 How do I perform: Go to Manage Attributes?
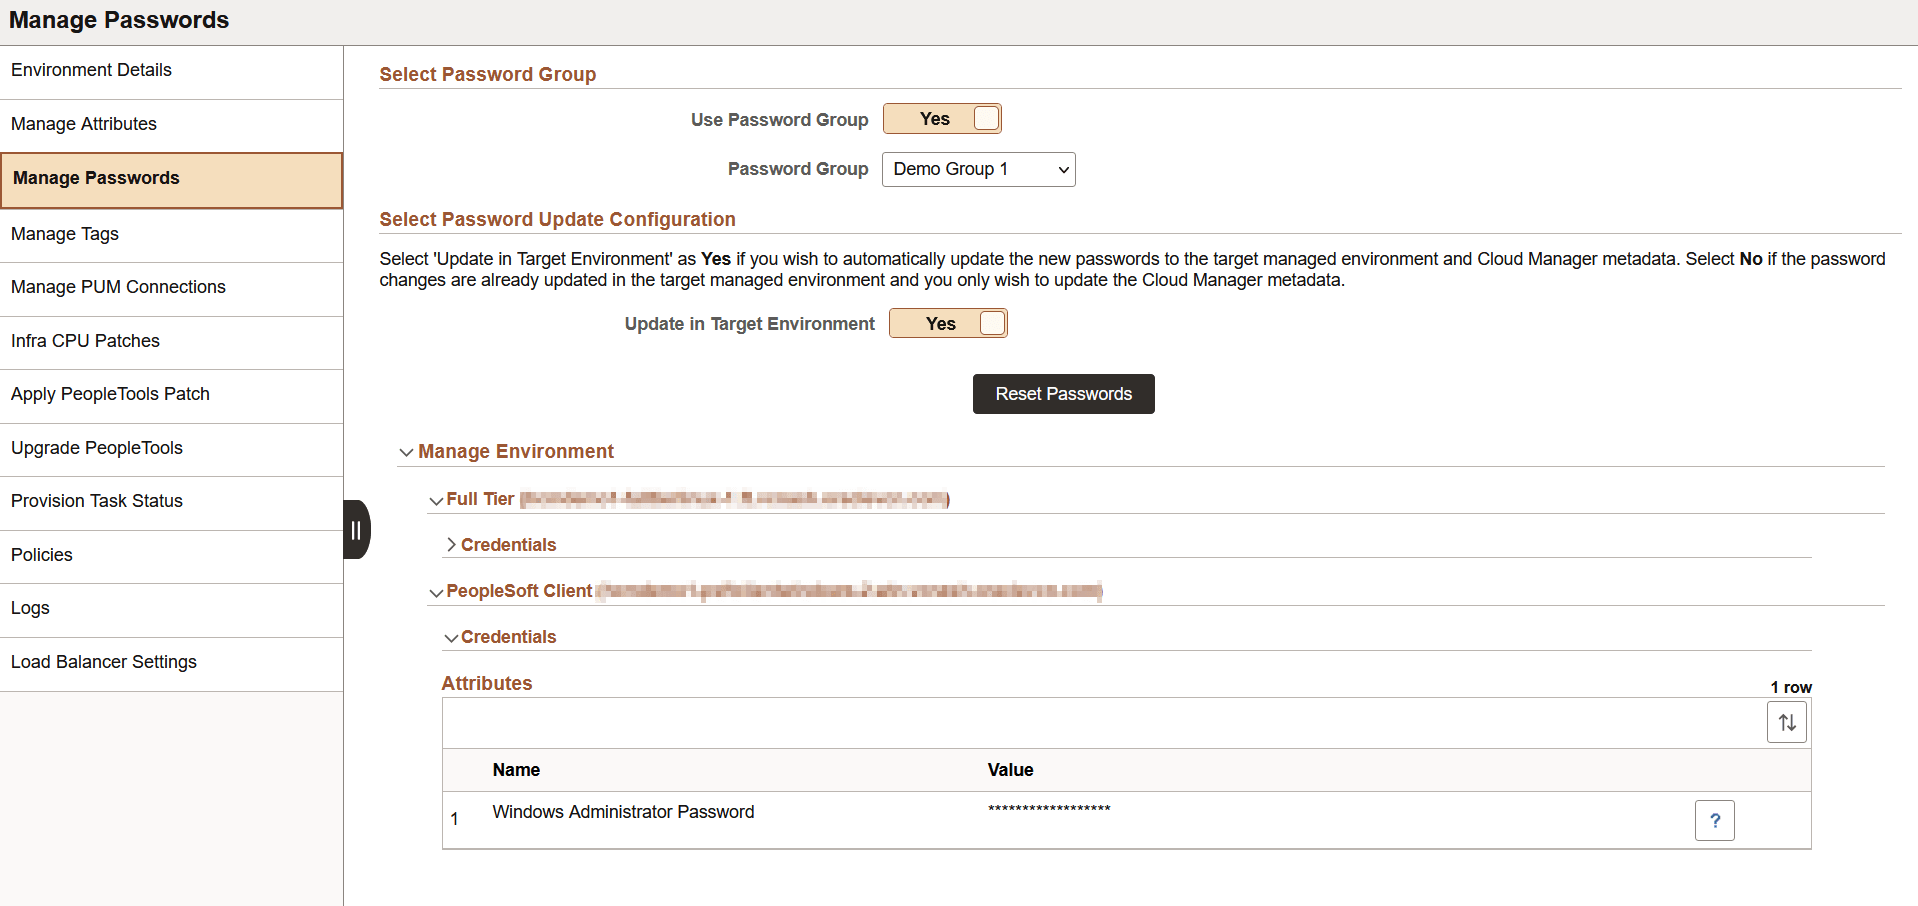tap(84, 124)
